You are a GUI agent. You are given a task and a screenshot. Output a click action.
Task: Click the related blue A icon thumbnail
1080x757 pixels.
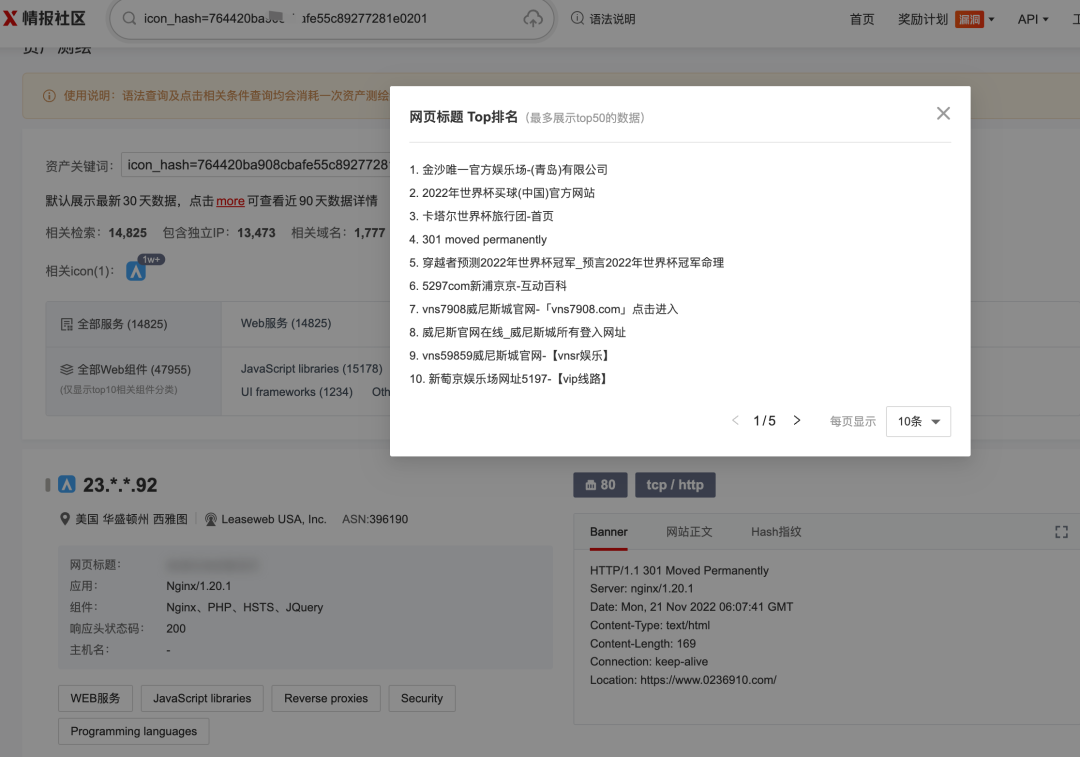[x=136, y=271]
